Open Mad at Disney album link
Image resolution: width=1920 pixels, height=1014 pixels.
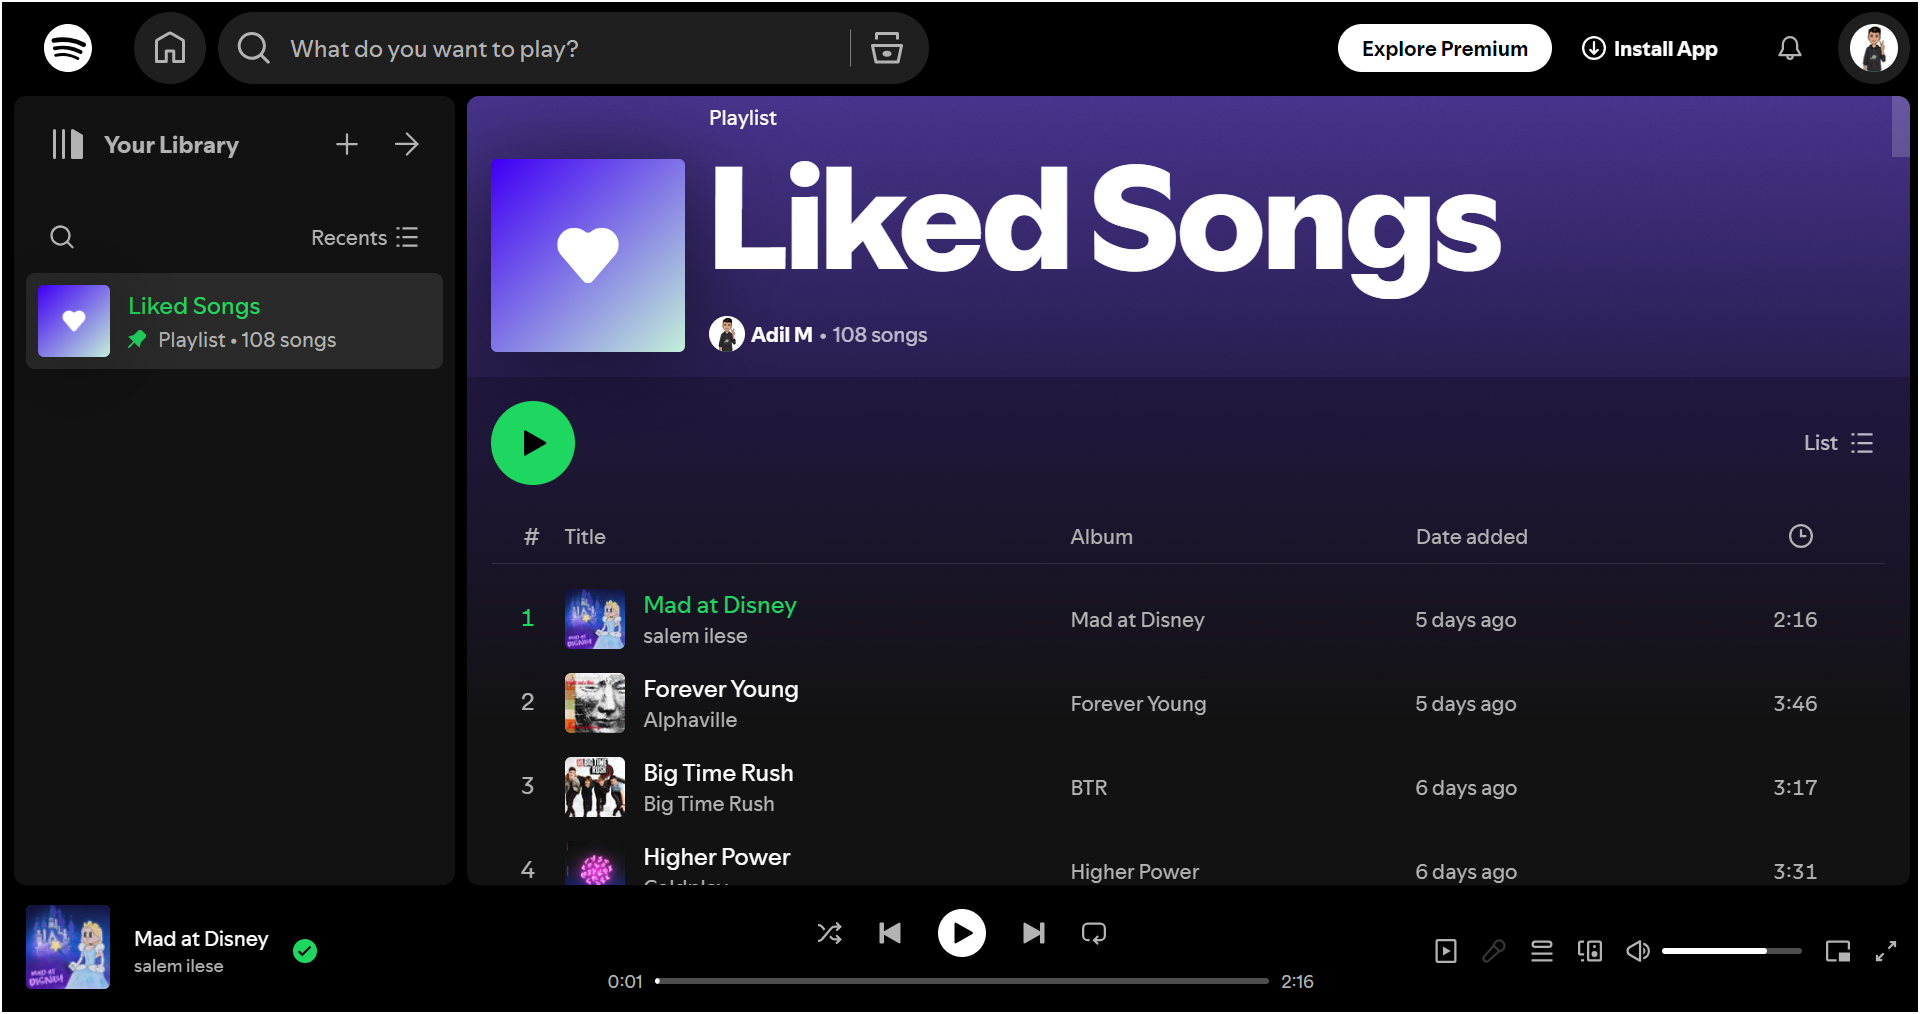click(1137, 620)
